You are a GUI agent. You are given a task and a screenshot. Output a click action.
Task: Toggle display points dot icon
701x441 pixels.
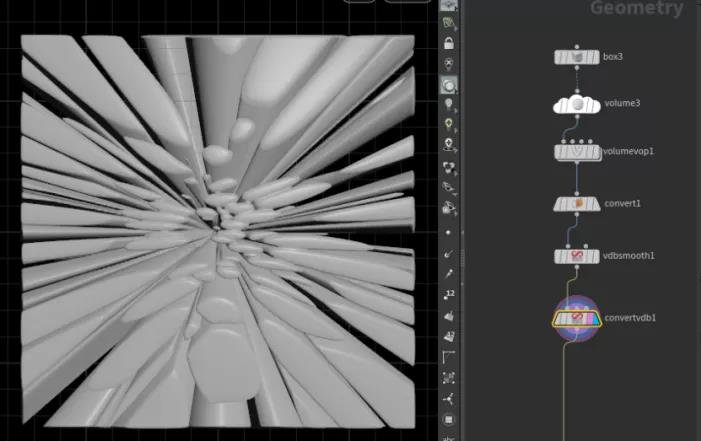coord(448,232)
